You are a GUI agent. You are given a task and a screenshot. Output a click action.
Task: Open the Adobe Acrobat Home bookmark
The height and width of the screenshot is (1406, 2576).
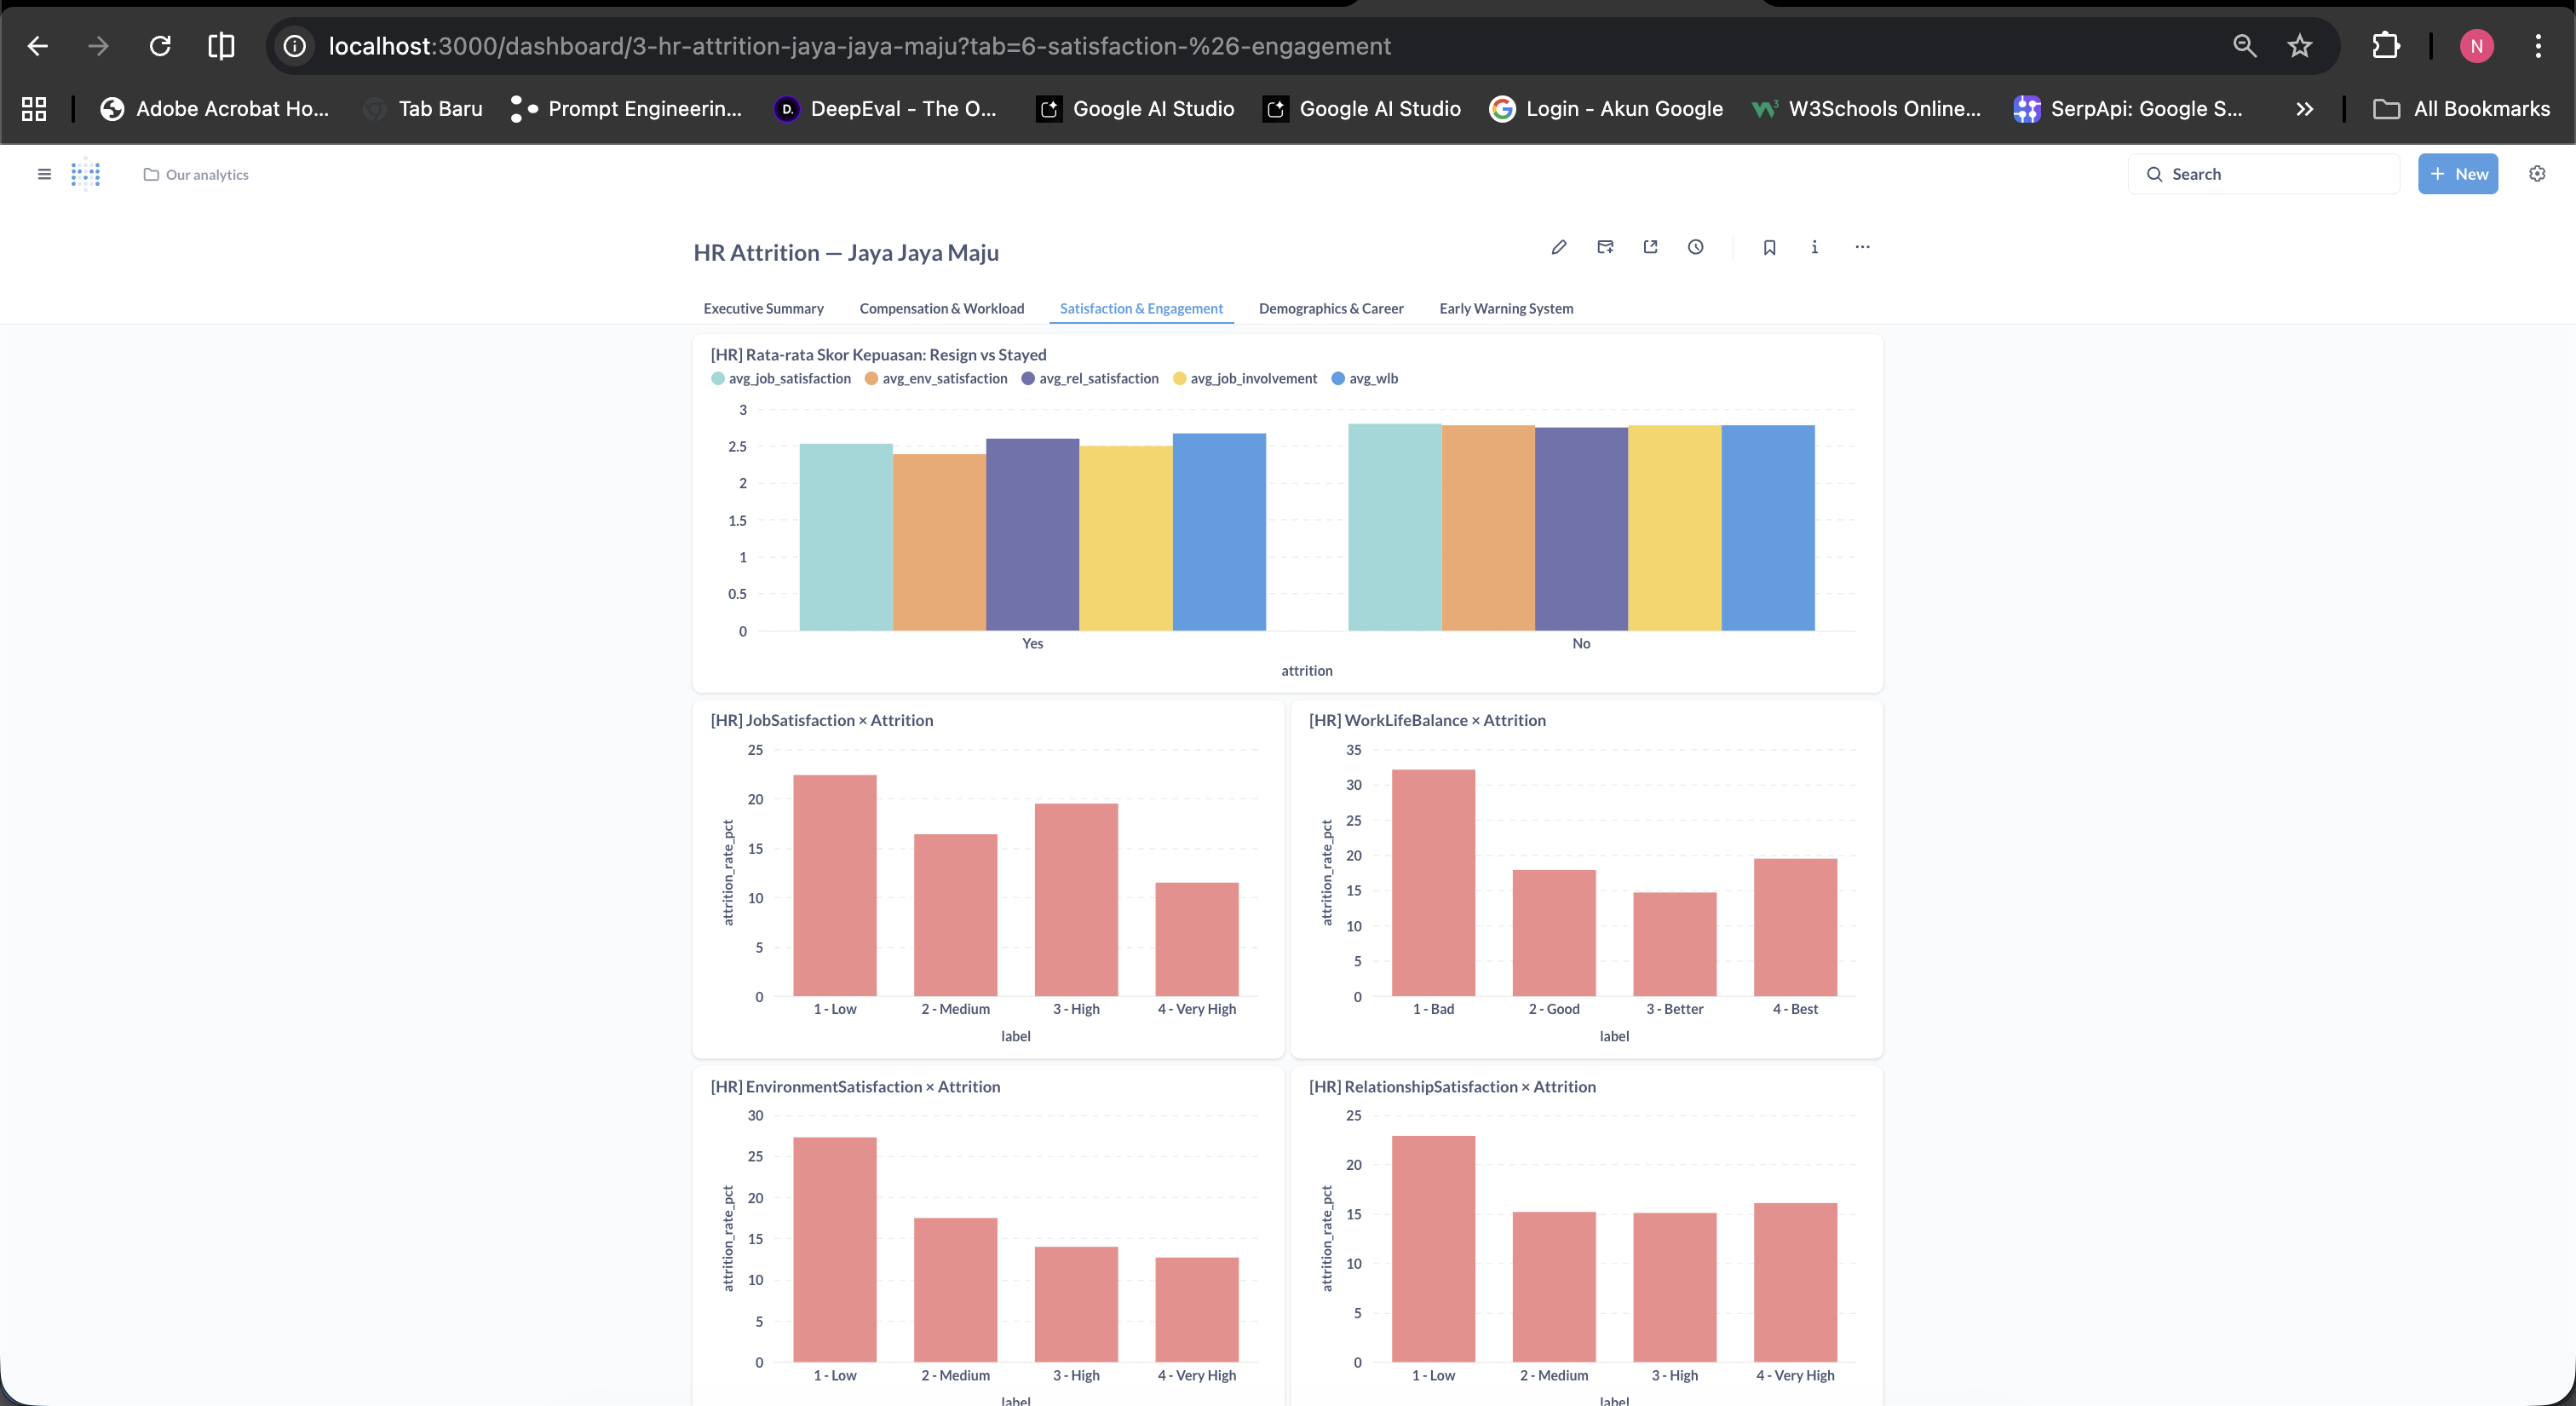214,109
